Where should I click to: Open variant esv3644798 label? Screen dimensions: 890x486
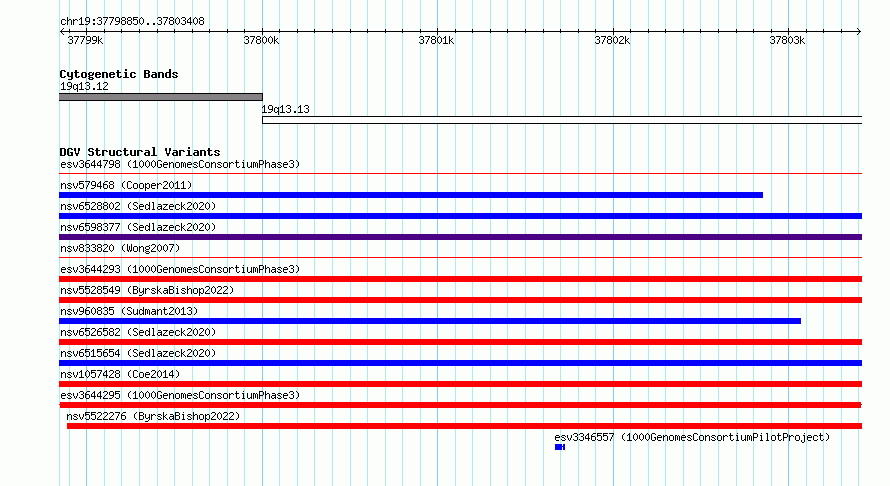180,164
